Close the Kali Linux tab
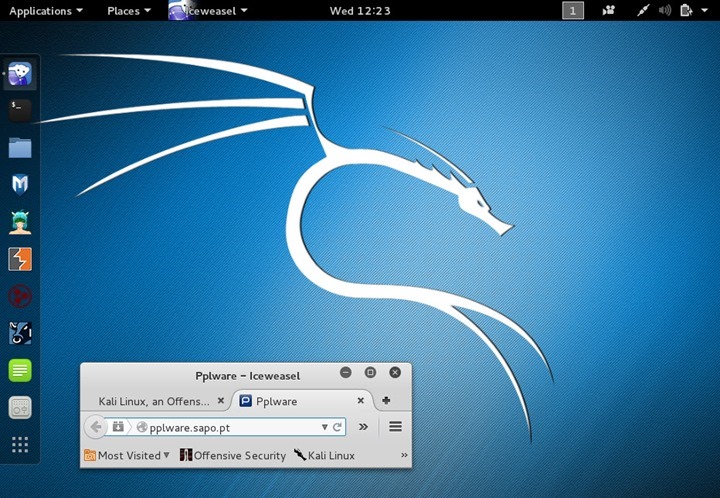720x498 pixels. pos(221,401)
